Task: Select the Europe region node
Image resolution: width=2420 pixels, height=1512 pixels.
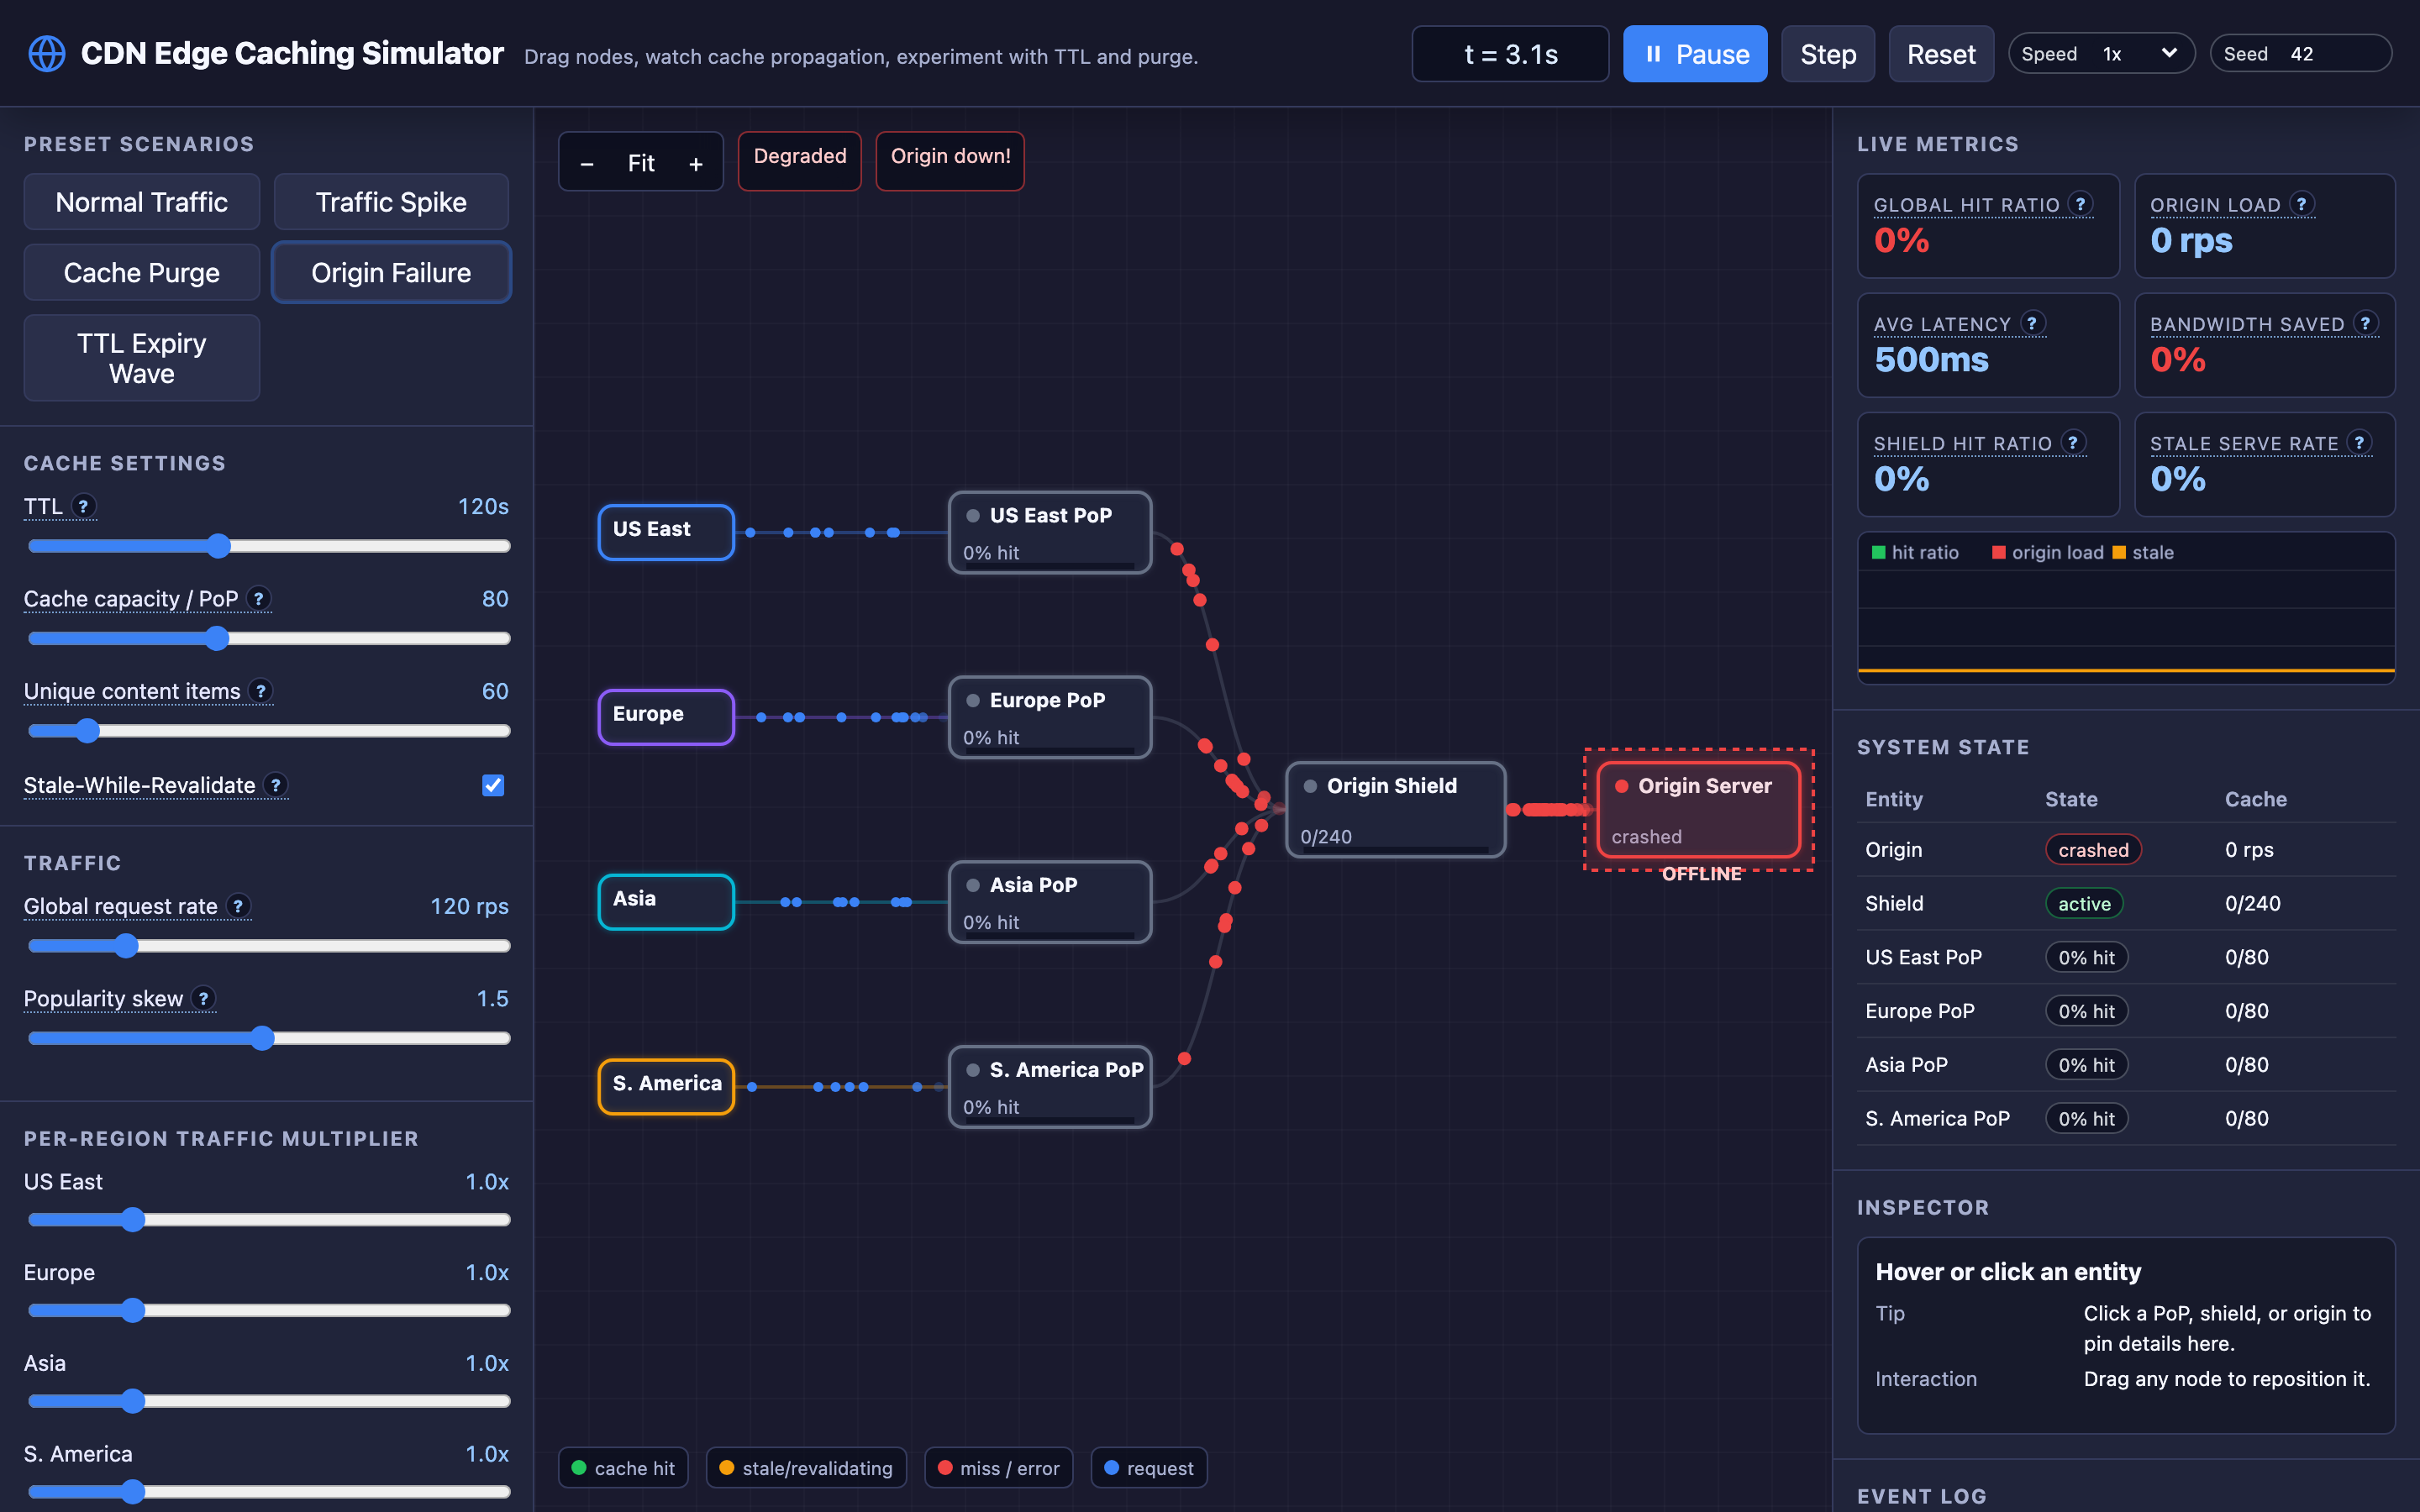Action: pos(666,716)
